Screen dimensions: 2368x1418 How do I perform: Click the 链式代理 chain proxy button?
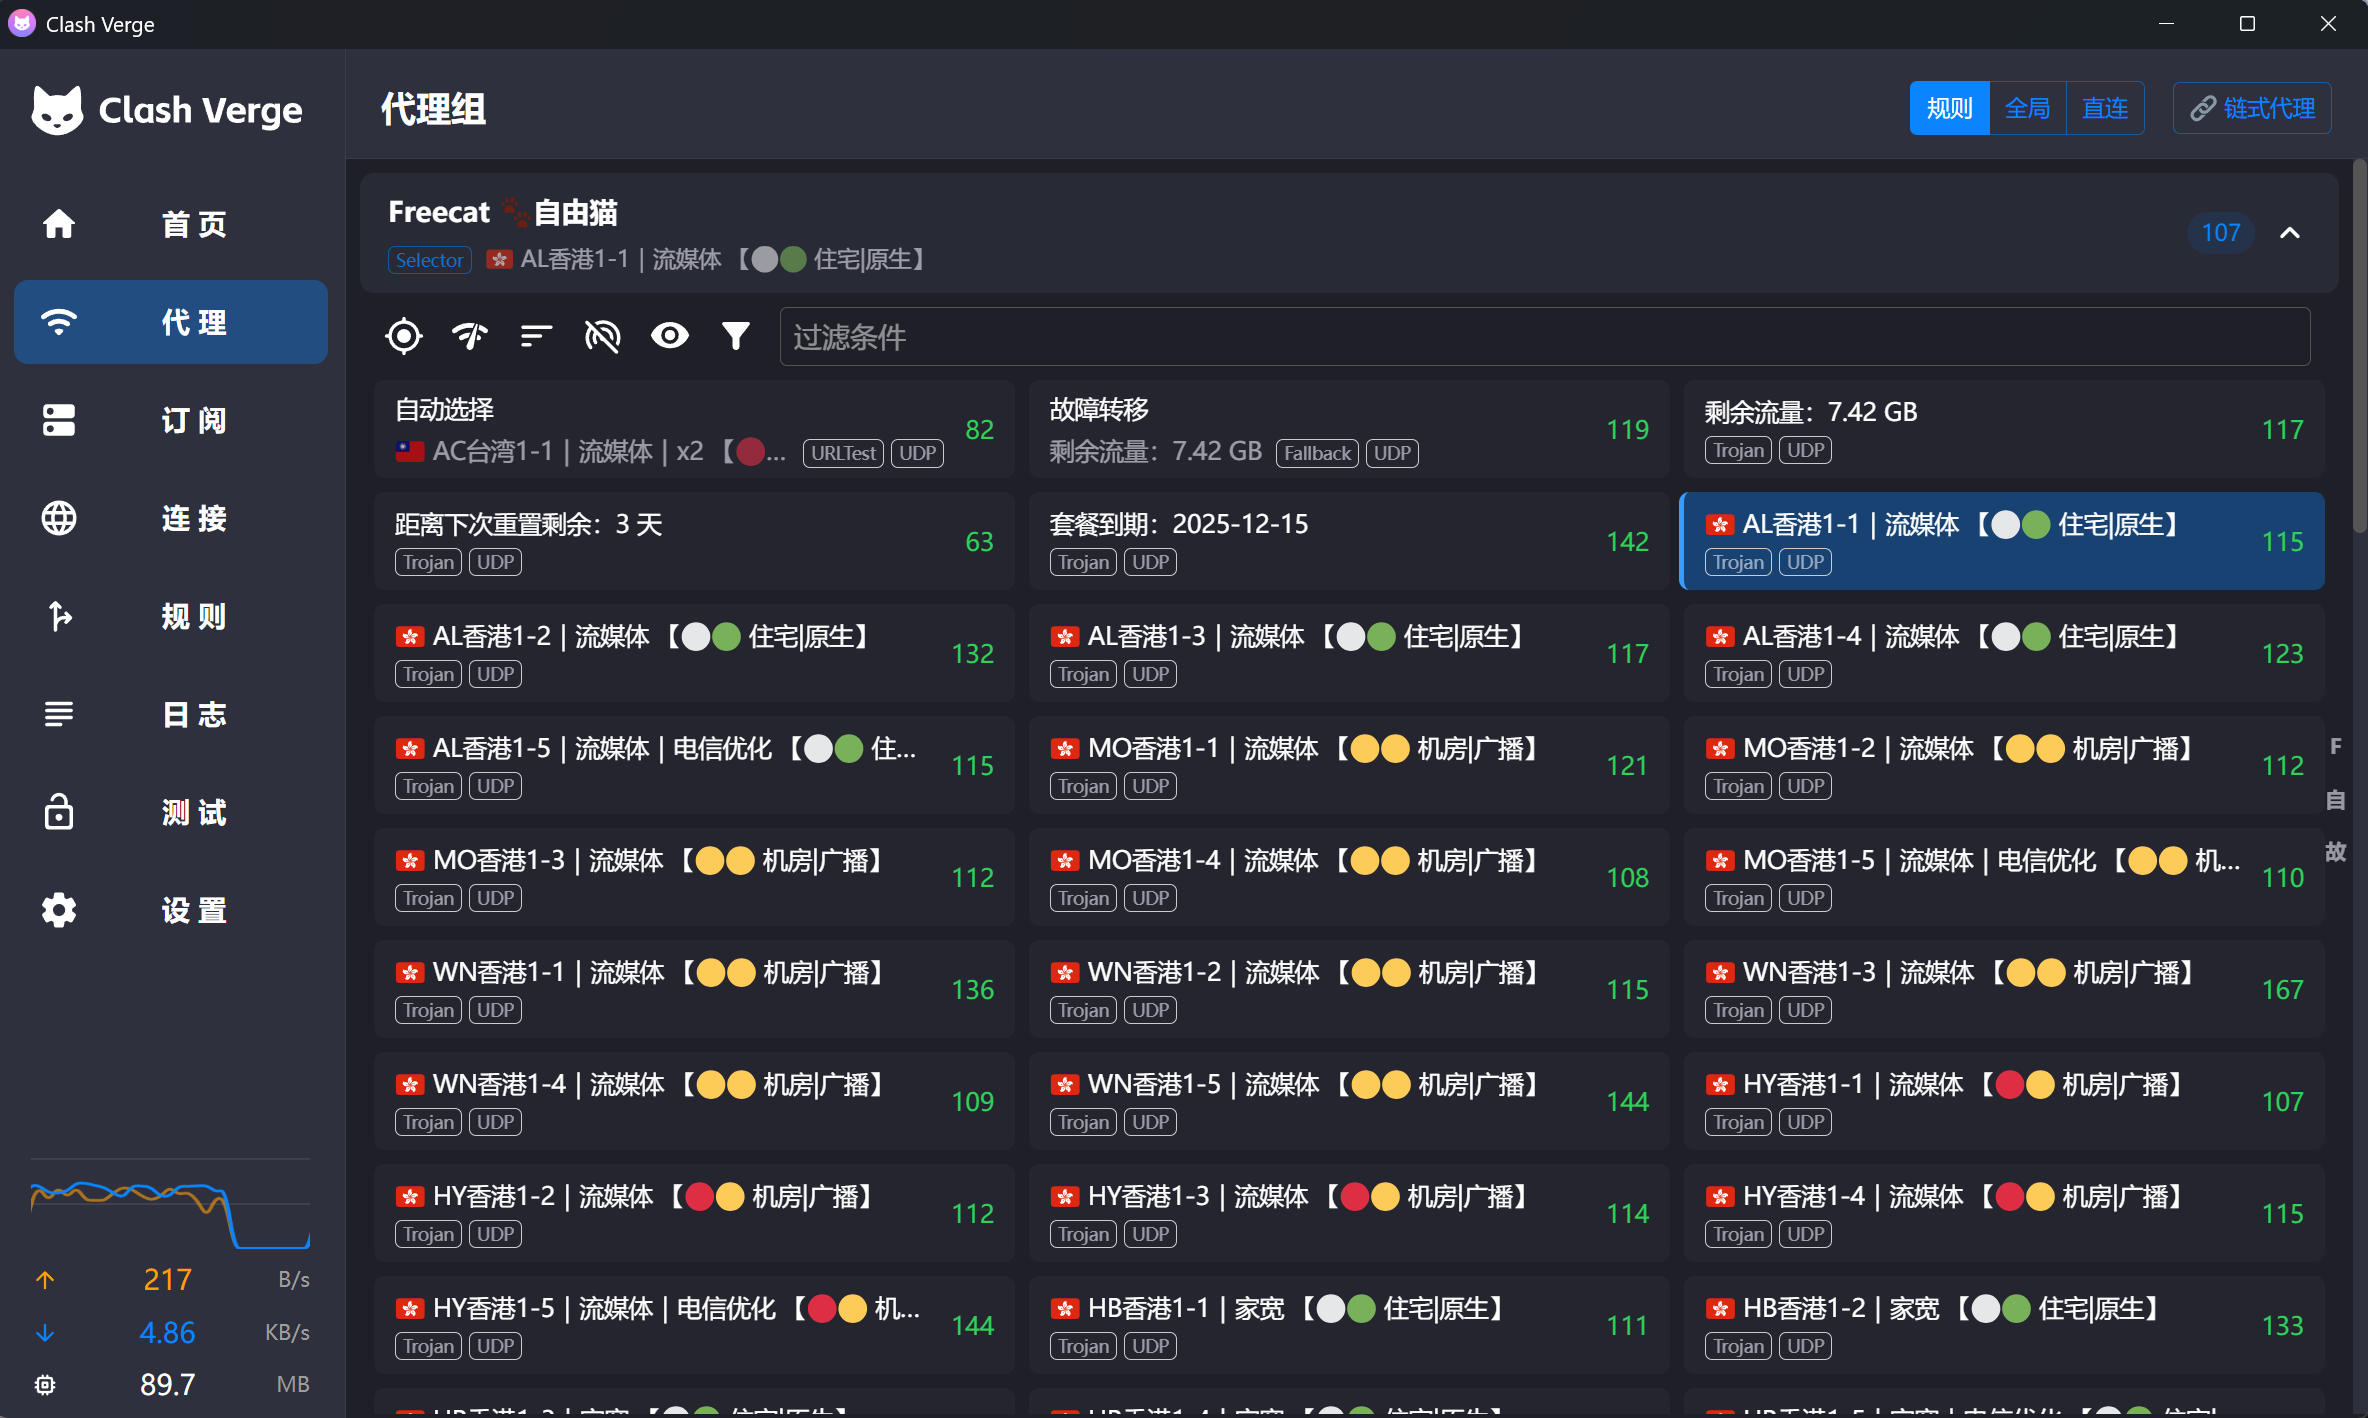[2252, 108]
